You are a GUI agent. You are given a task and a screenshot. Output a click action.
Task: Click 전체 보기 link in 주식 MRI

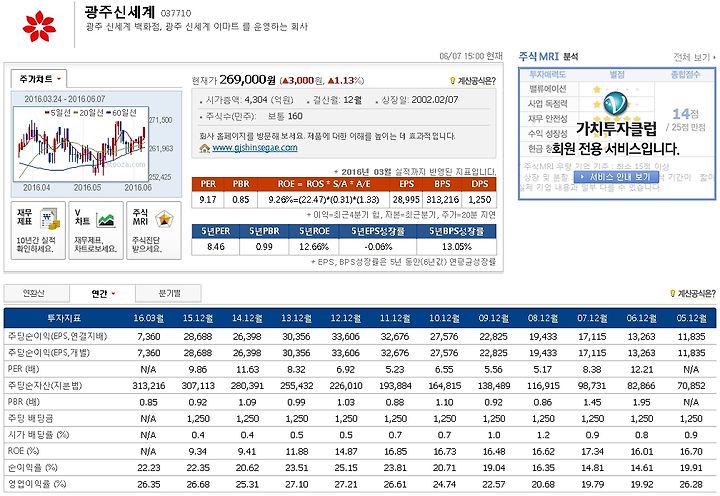pyautogui.click(x=693, y=57)
